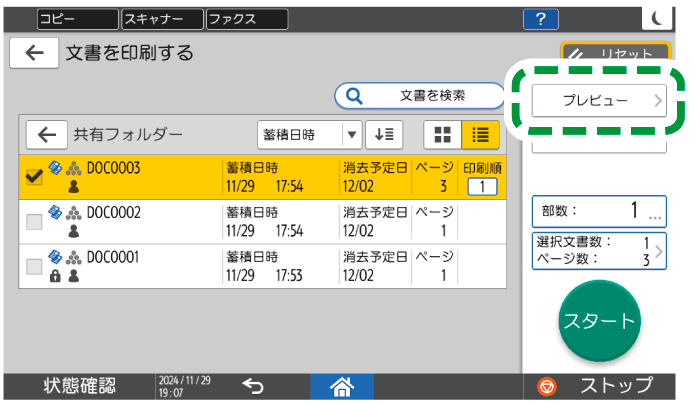Click the color dots icon on DOC0002
695x404 pixels.
[74, 213]
